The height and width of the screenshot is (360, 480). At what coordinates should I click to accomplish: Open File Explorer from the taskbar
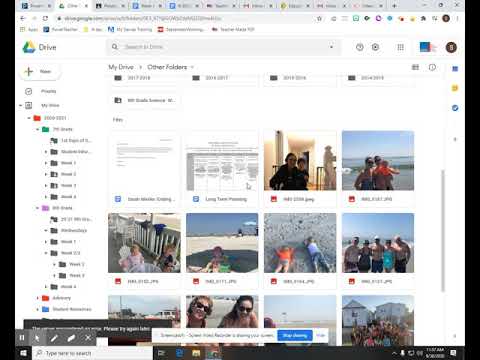coord(196,353)
